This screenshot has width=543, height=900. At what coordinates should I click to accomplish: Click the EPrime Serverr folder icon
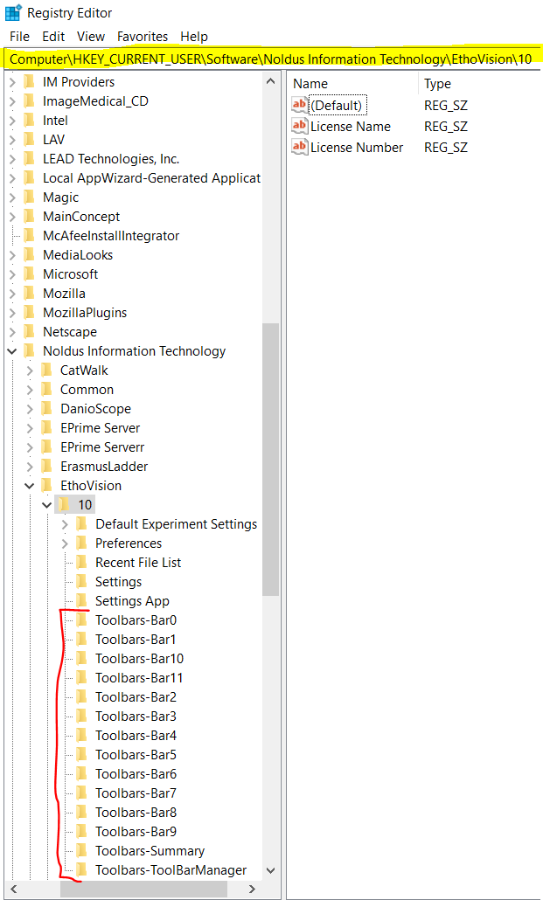click(46, 447)
